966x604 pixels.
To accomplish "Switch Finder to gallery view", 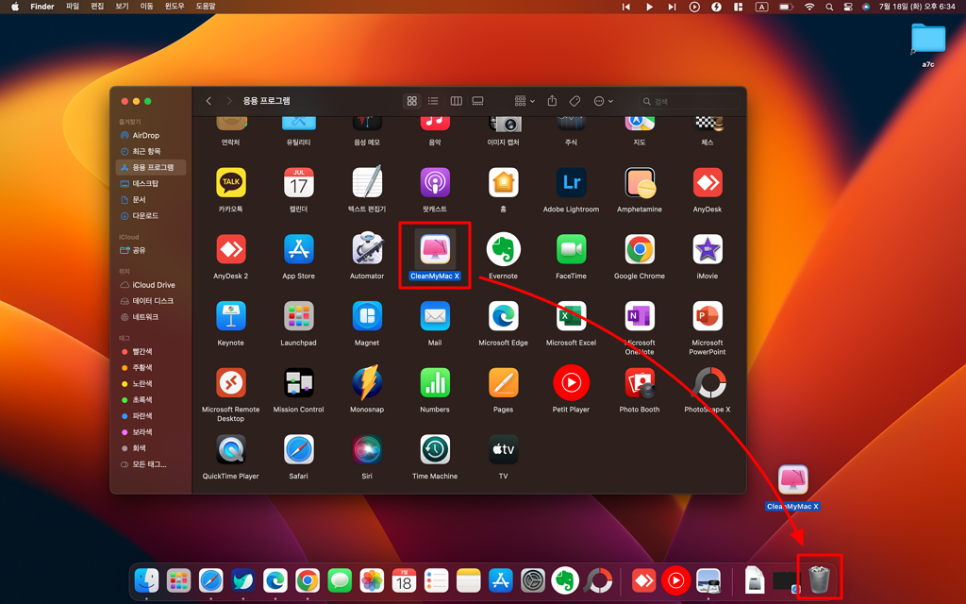I will pos(477,101).
